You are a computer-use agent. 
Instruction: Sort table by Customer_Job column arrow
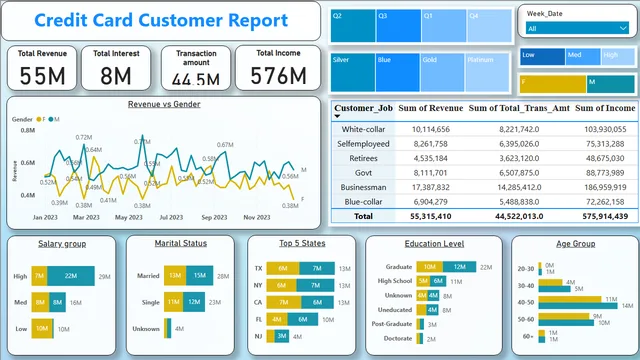click(337, 116)
